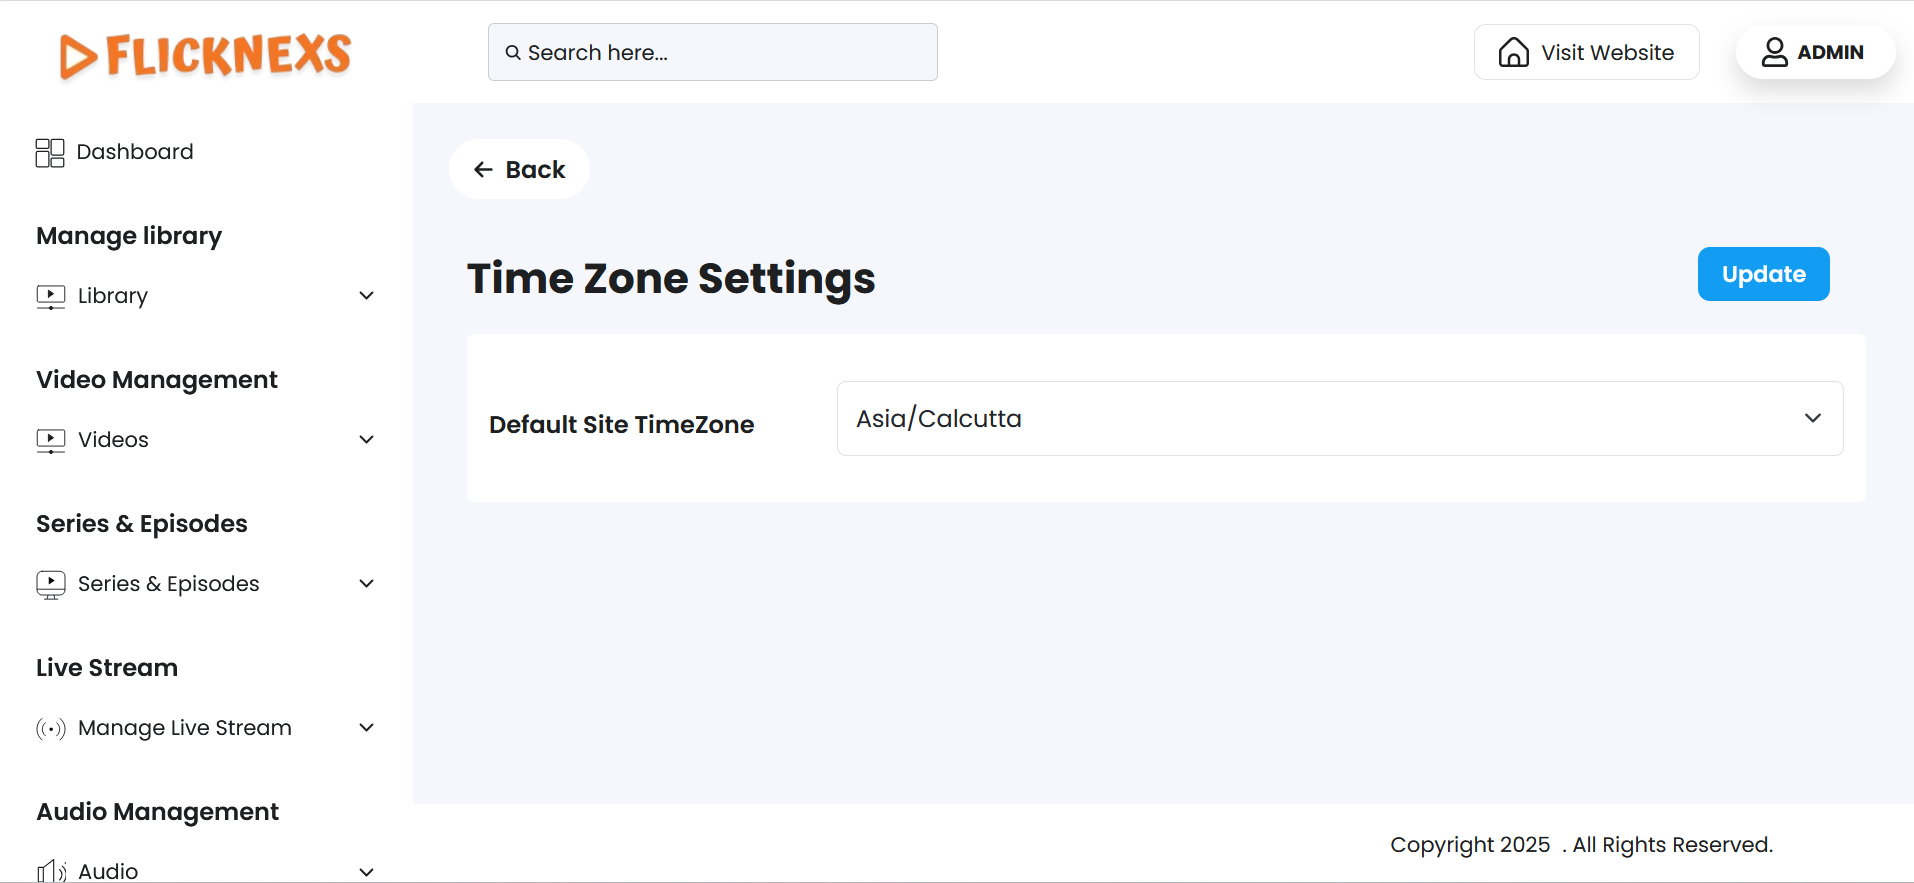Click the admin user profile icon
This screenshot has width=1914, height=883.
(x=1774, y=52)
